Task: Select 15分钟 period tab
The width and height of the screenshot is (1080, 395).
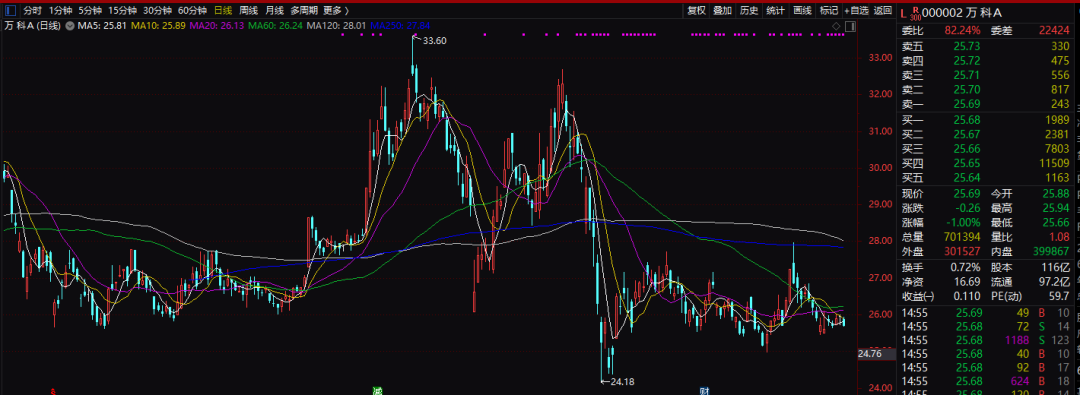Action: (x=122, y=10)
